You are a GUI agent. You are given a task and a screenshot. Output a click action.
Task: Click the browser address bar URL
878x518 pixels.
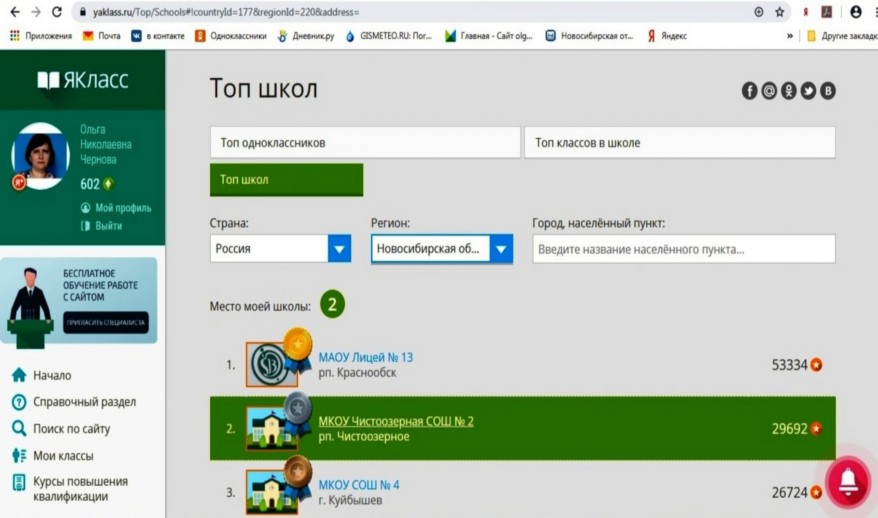pos(226,12)
